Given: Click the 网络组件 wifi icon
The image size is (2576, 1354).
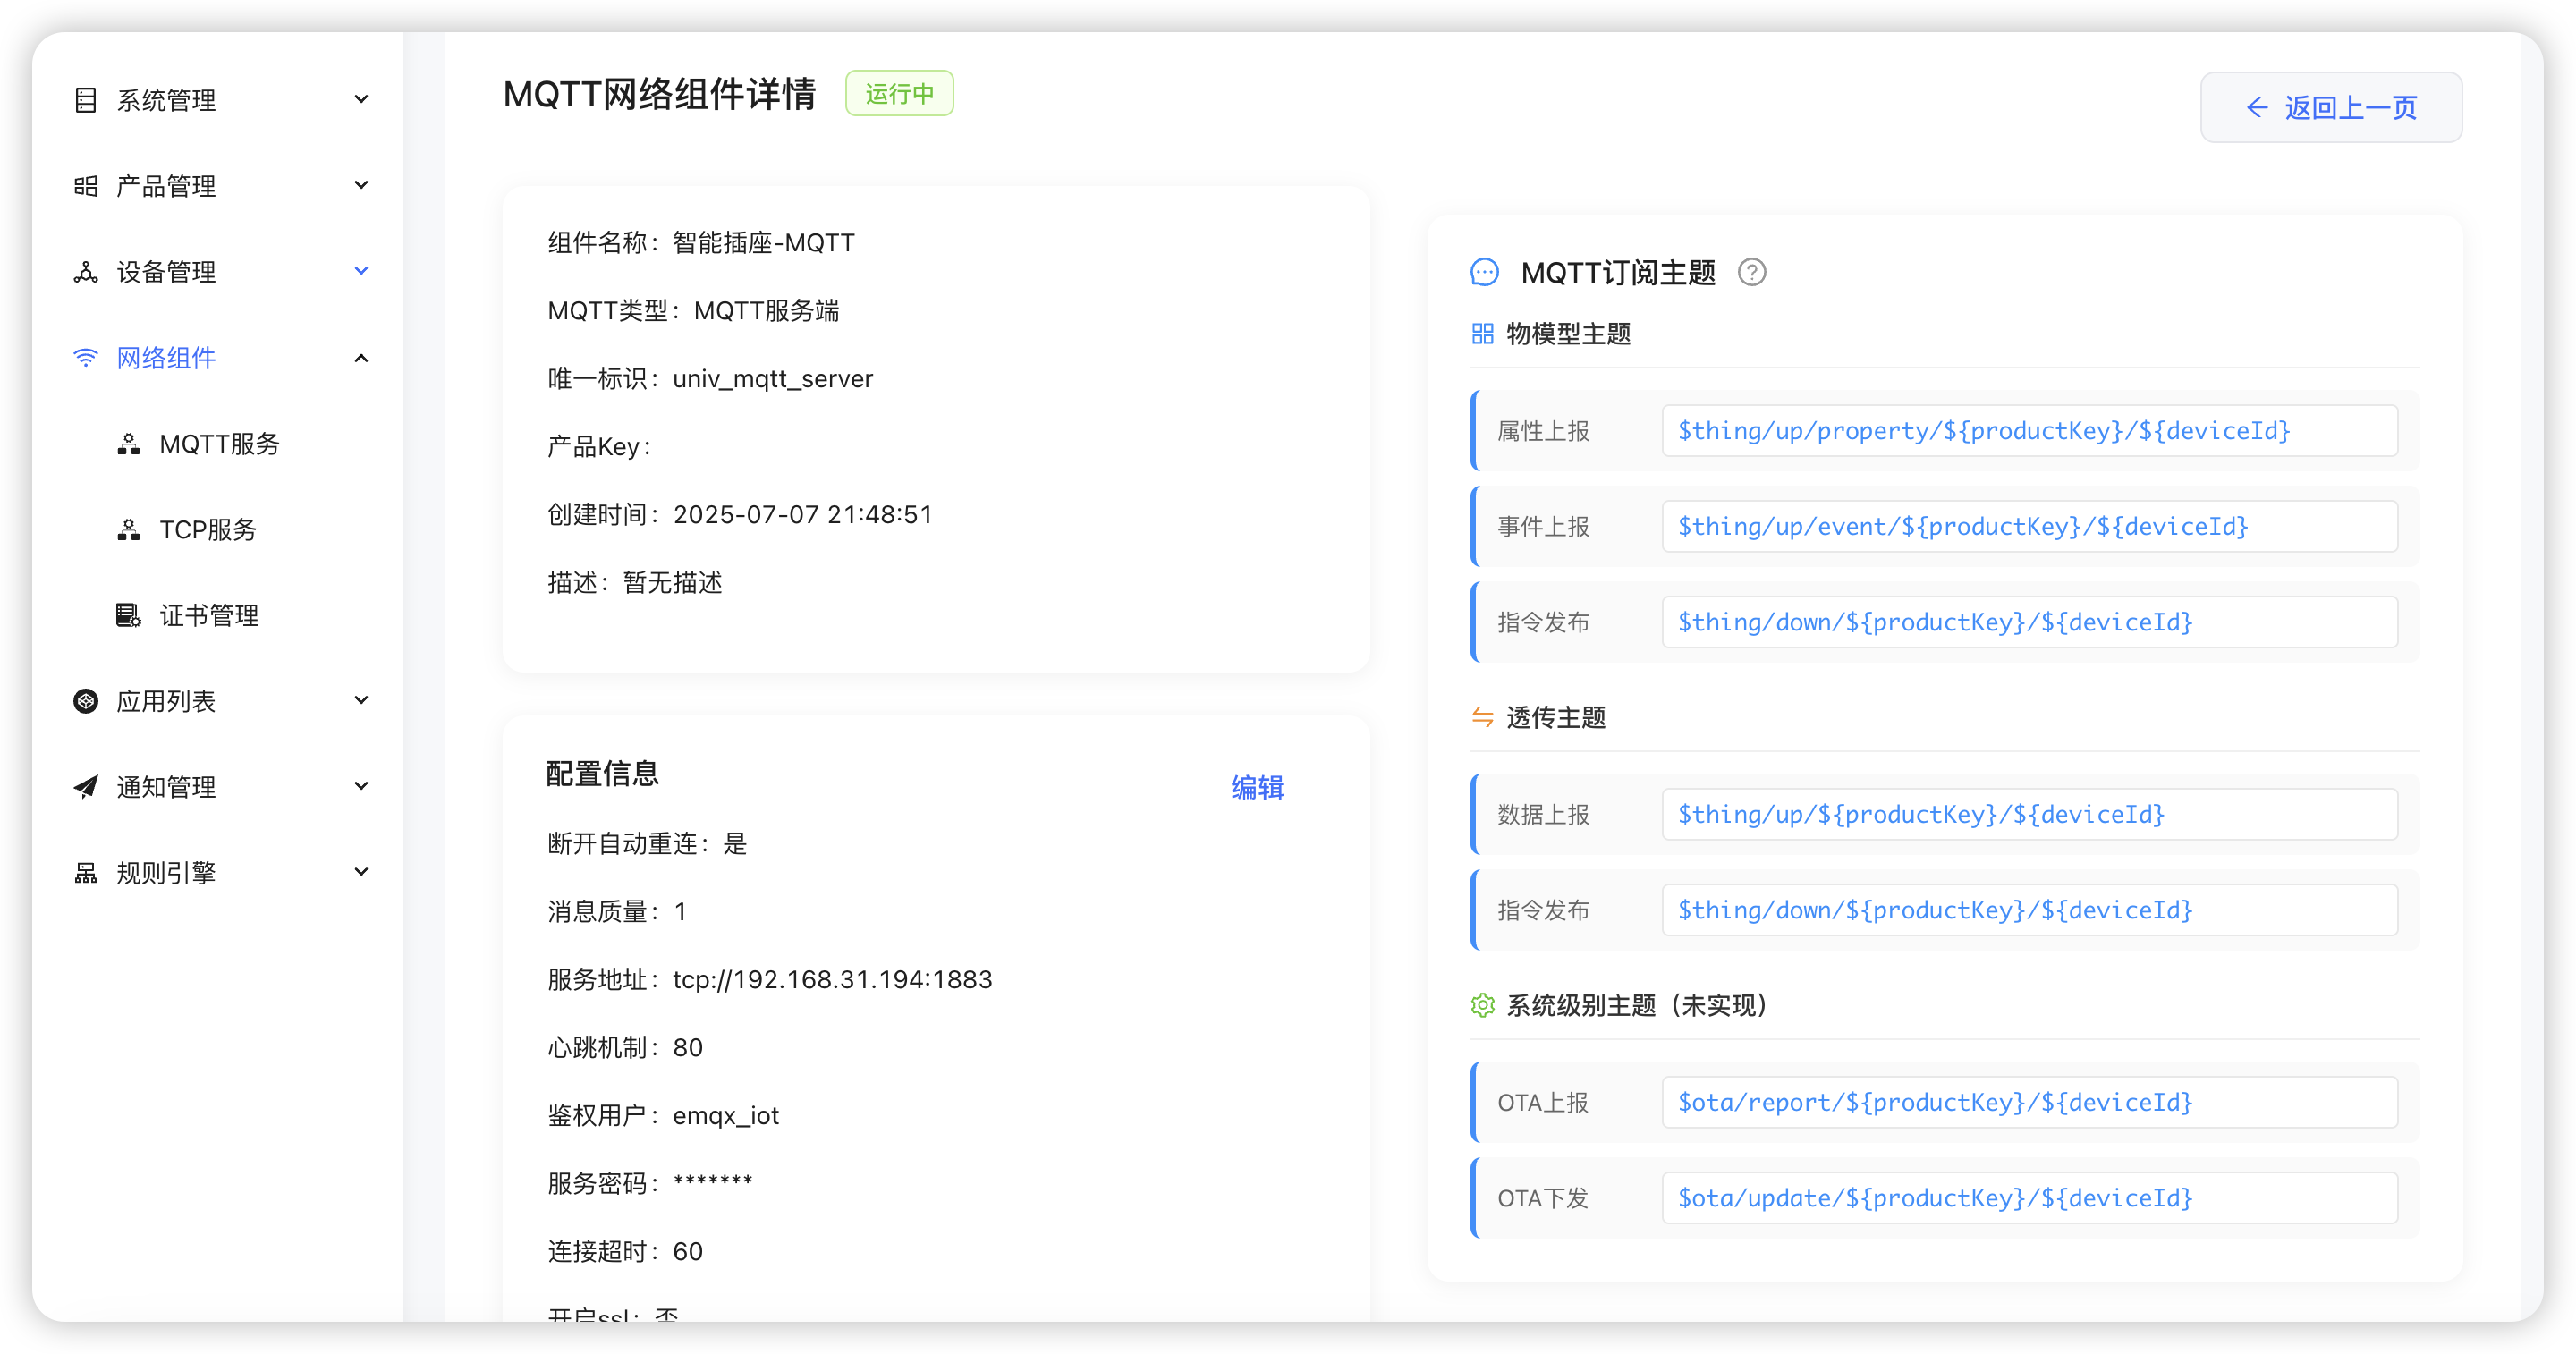Looking at the screenshot, I should [85, 357].
